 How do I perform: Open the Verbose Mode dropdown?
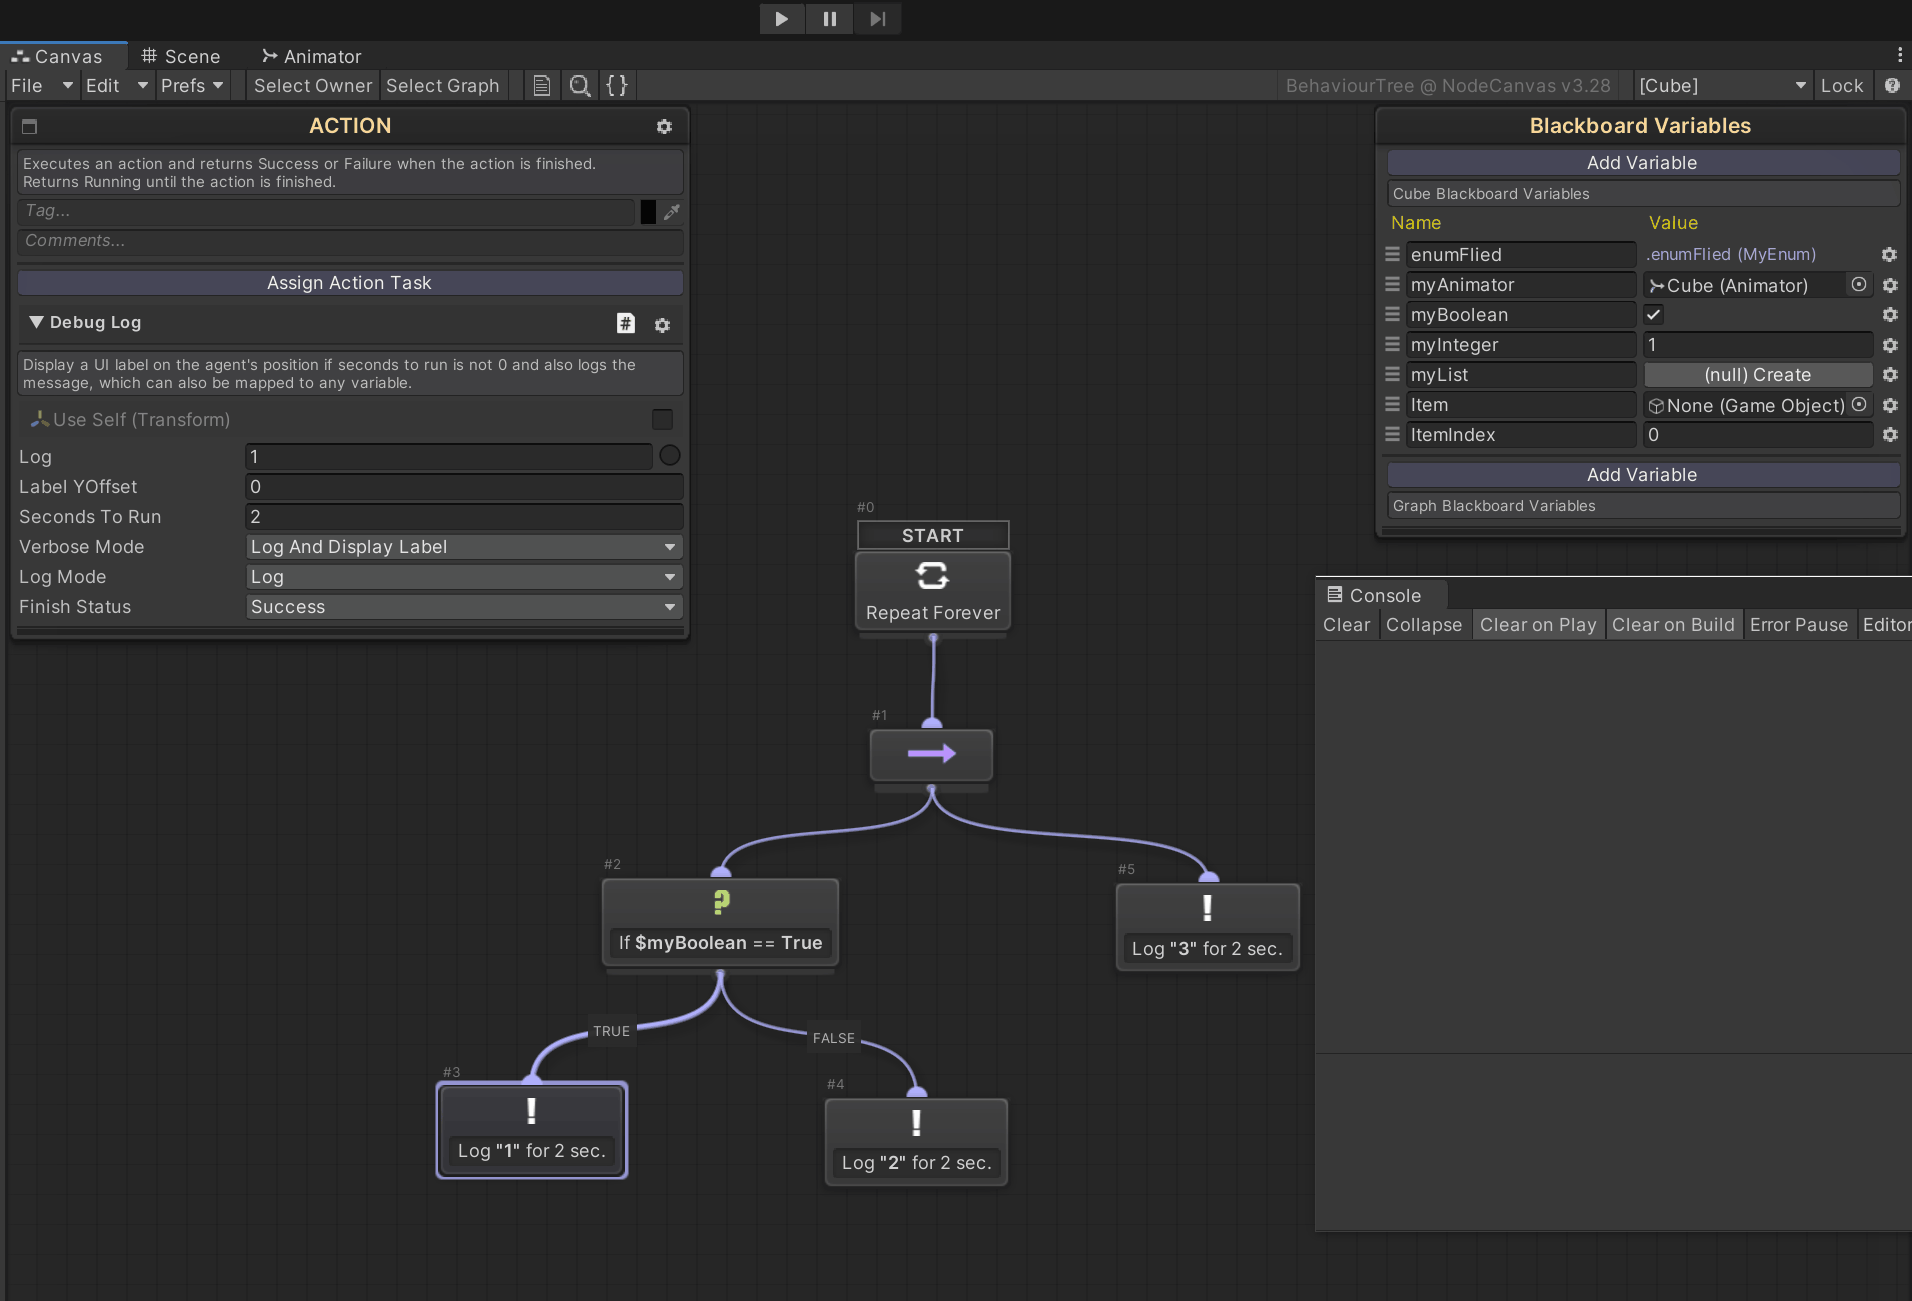(463, 547)
